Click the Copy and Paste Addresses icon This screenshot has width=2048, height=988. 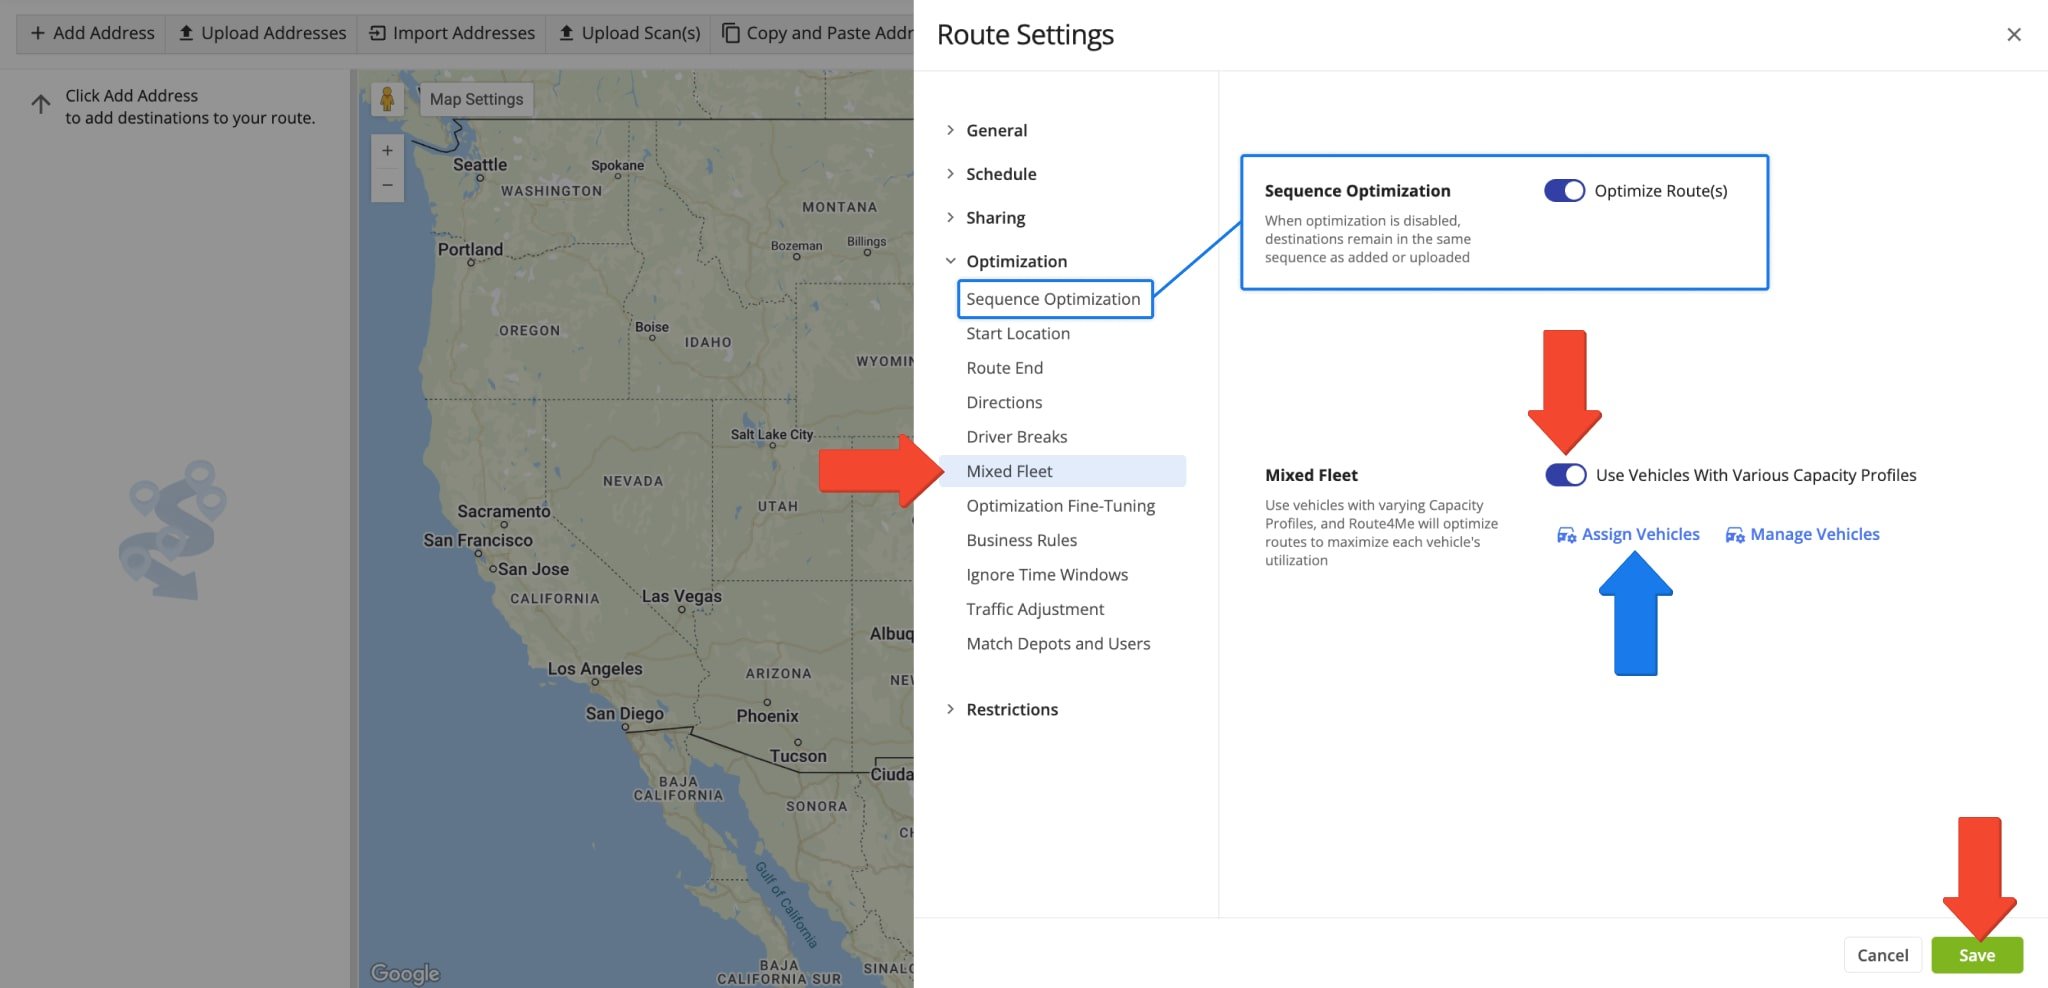click(x=731, y=33)
